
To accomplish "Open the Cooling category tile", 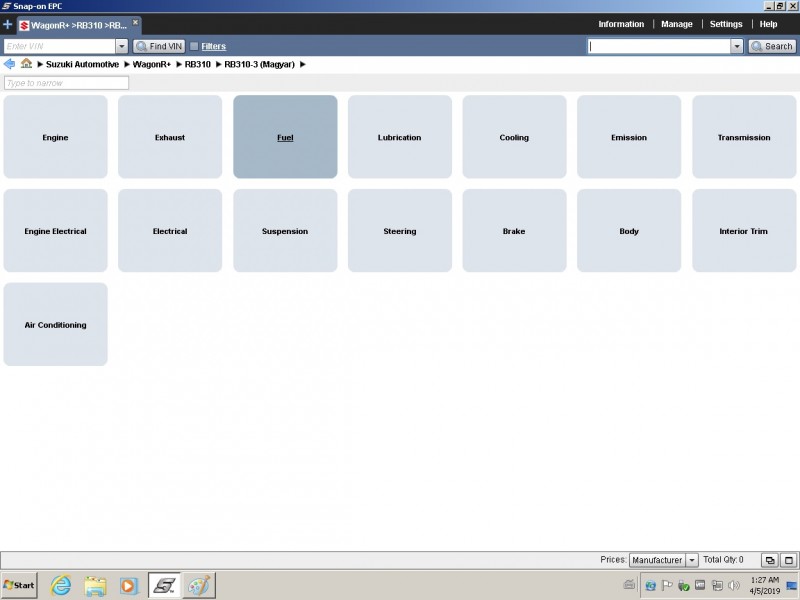I will [x=514, y=137].
